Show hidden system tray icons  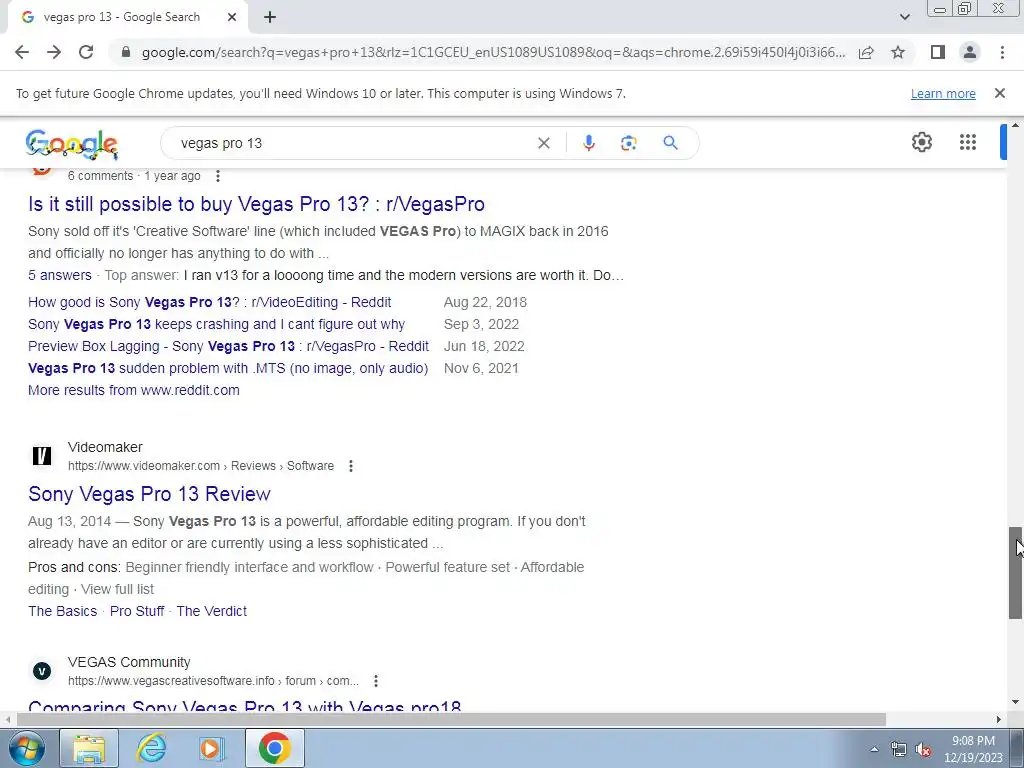point(874,749)
